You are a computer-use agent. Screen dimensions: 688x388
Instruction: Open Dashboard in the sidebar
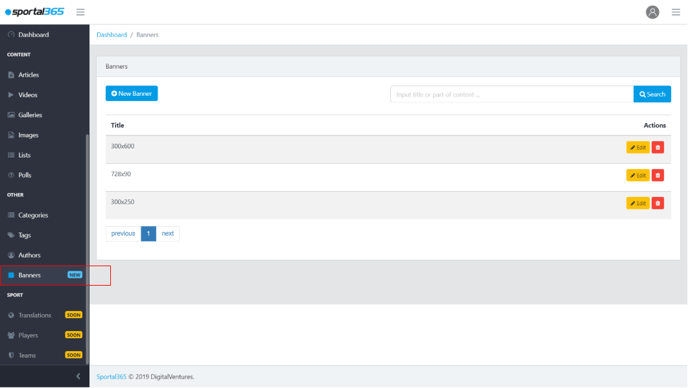(x=44, y=35)
